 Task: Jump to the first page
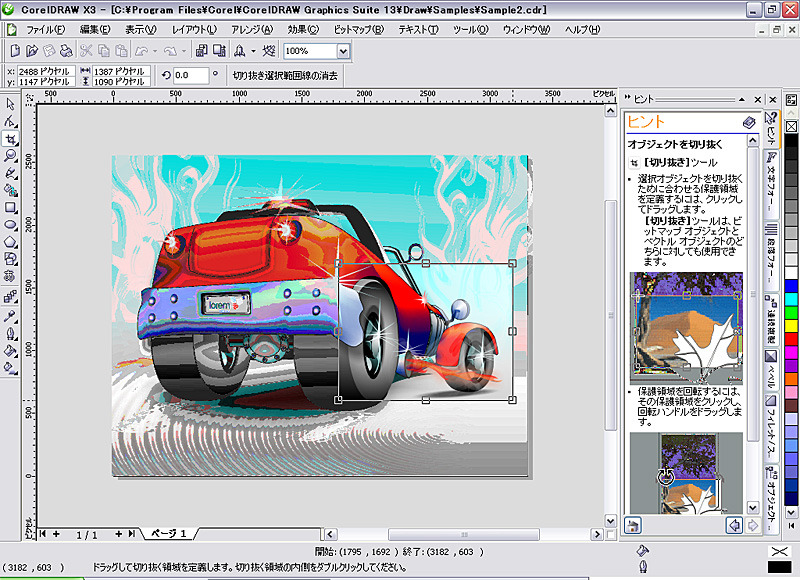tap(43, 534)
